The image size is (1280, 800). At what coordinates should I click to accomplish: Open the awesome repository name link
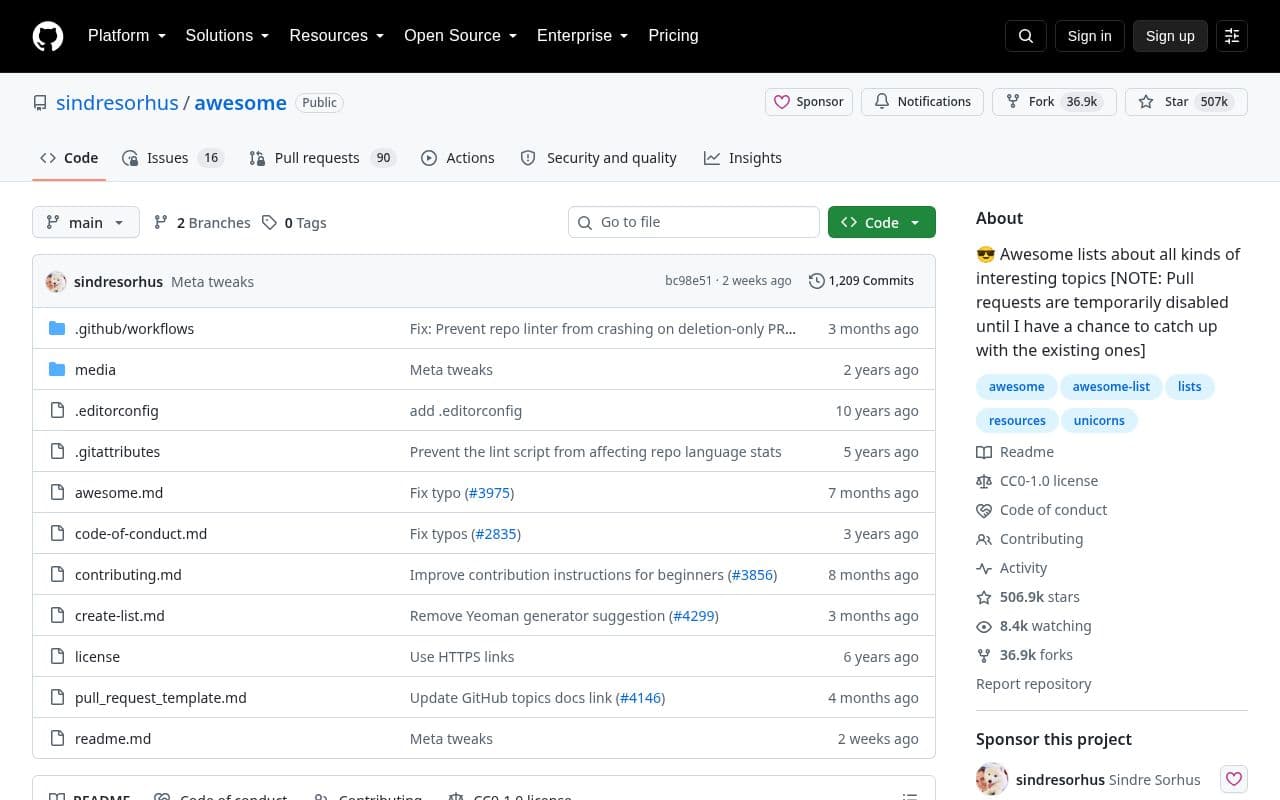coord(240,103)
